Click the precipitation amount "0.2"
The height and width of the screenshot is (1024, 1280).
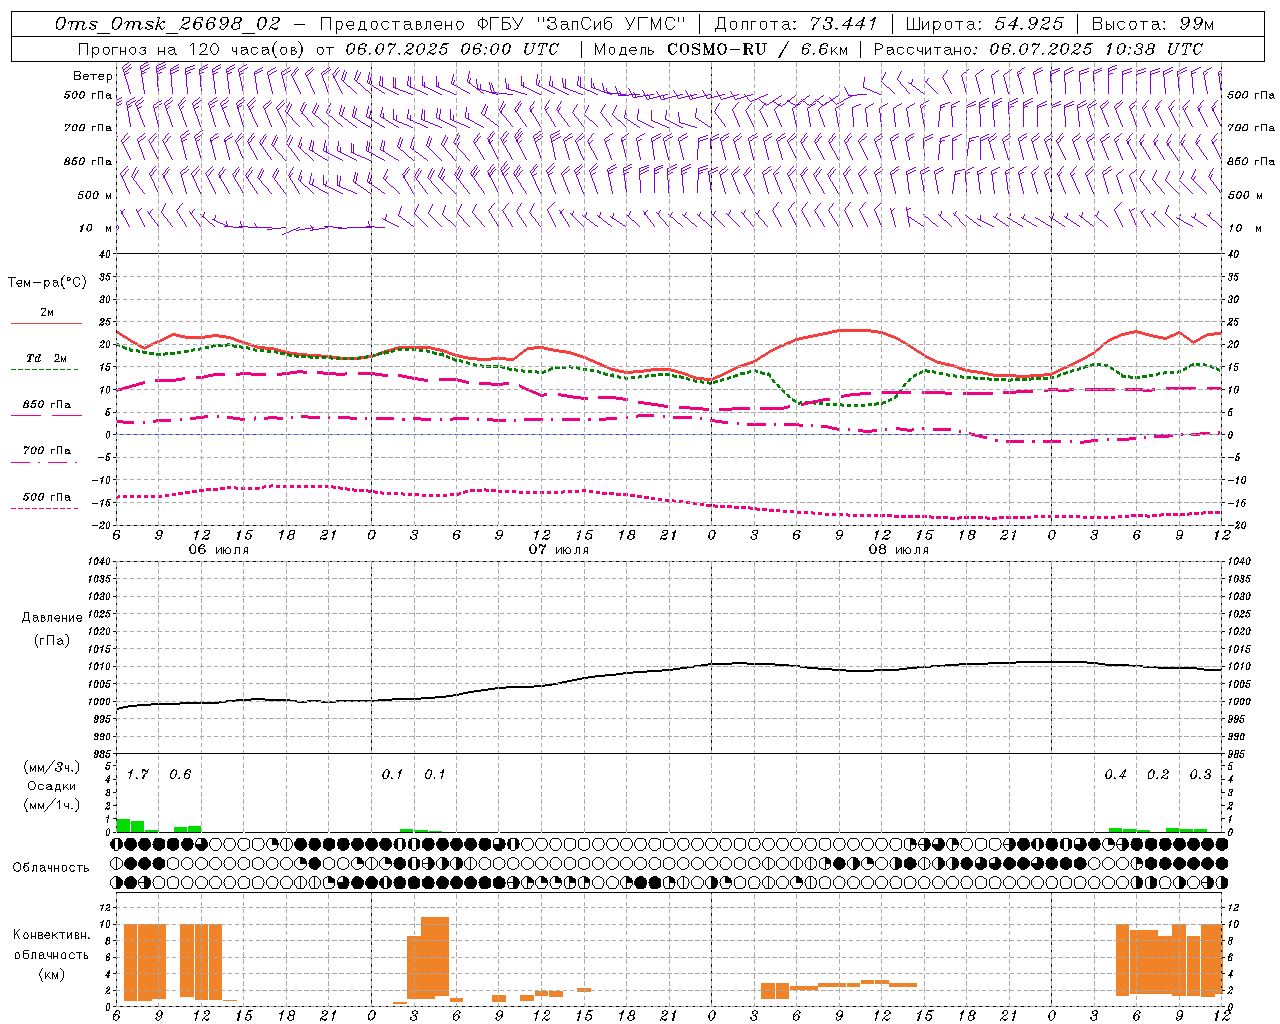pyautogui.click(x=1158, y=774)
